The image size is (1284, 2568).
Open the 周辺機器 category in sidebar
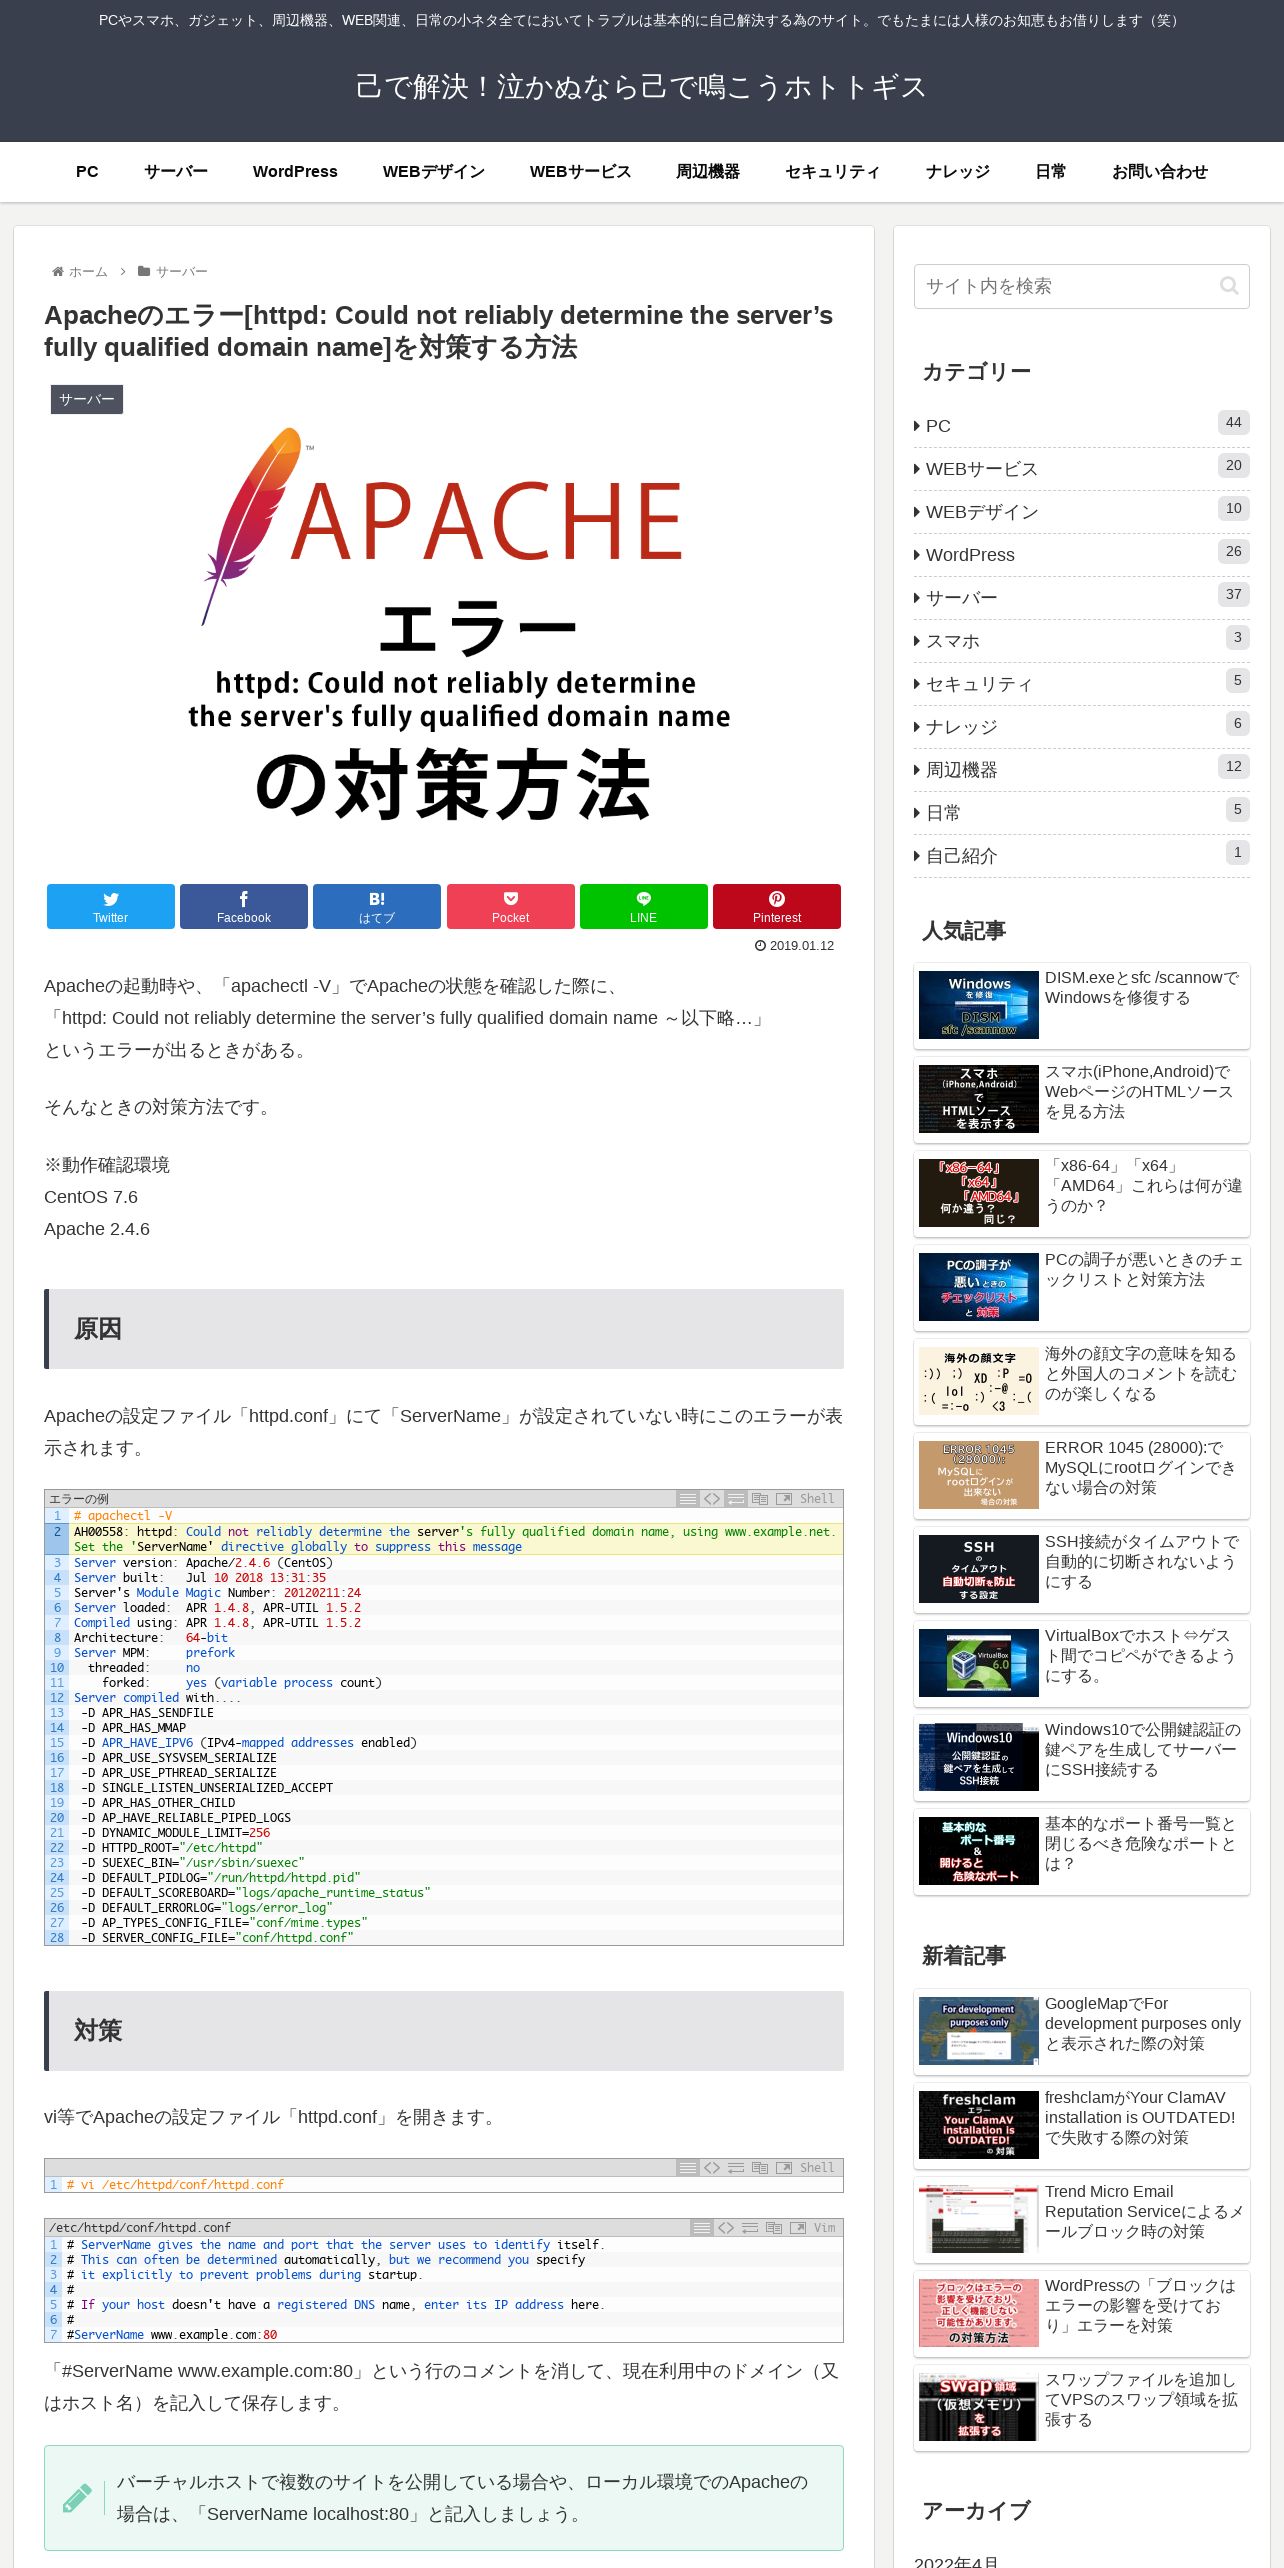point(1082,770)
